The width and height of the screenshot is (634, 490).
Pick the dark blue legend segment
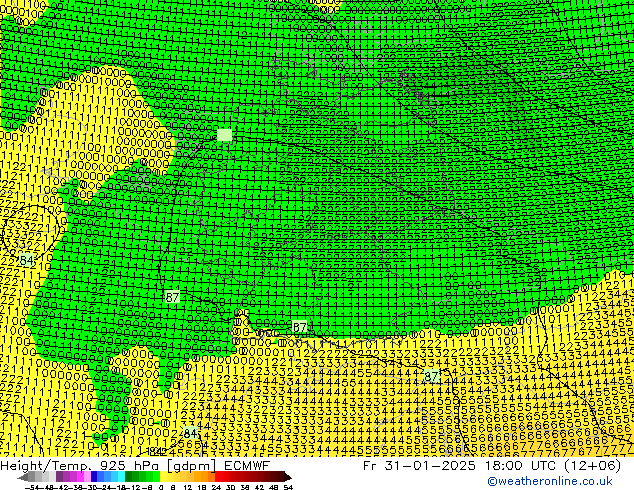pyautogui.click(x=94, y=477)
